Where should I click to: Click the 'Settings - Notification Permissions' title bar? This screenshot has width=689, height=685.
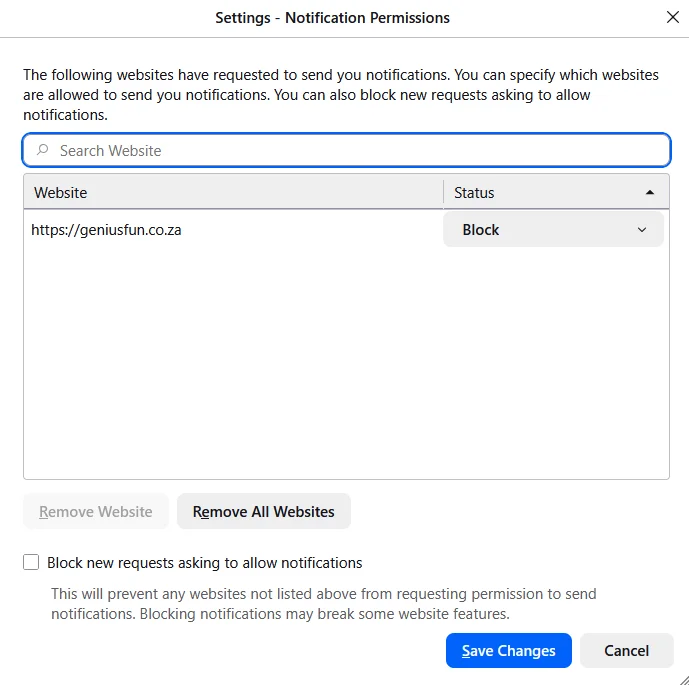(x=332, y=18)
